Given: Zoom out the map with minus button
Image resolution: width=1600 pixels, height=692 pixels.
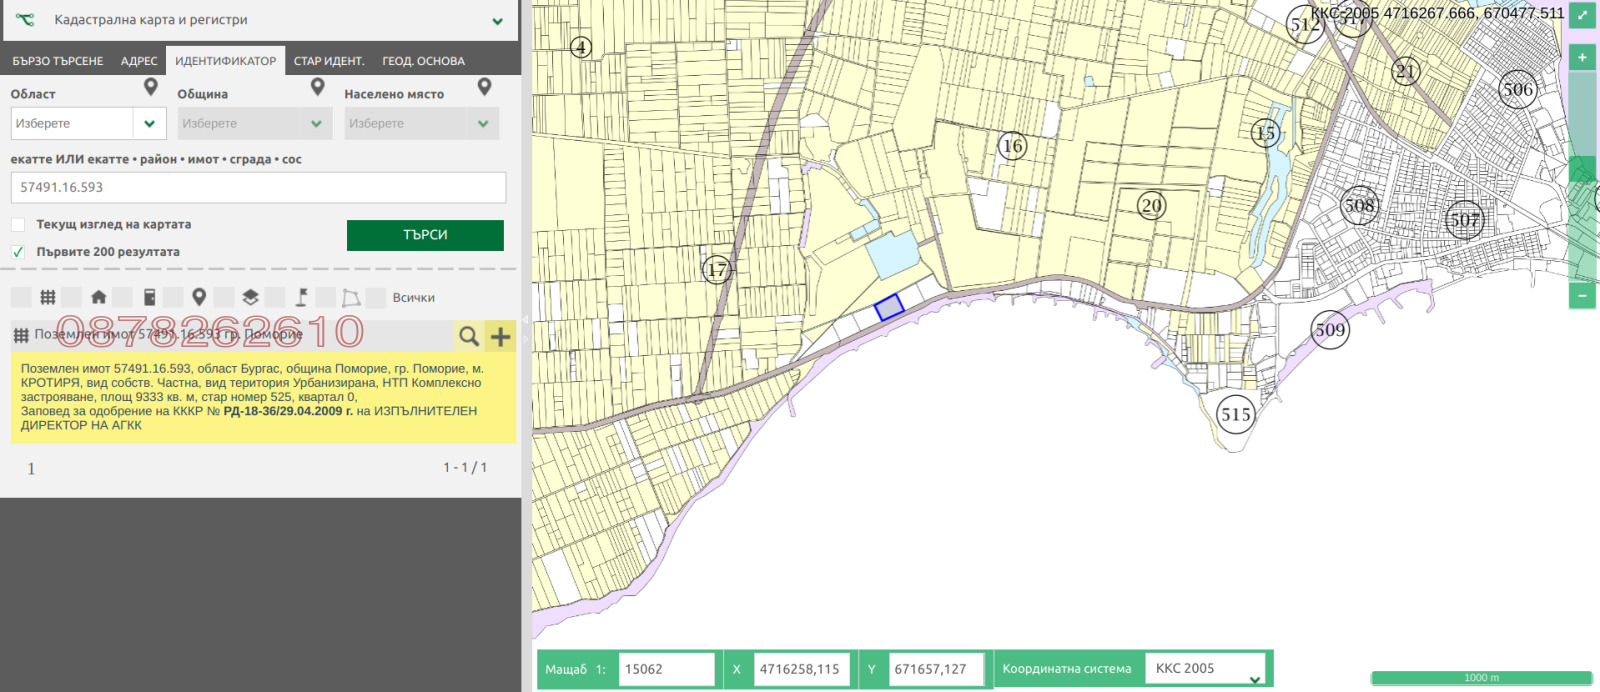Looking at the screenshot, I should [x=1582, y=295].
